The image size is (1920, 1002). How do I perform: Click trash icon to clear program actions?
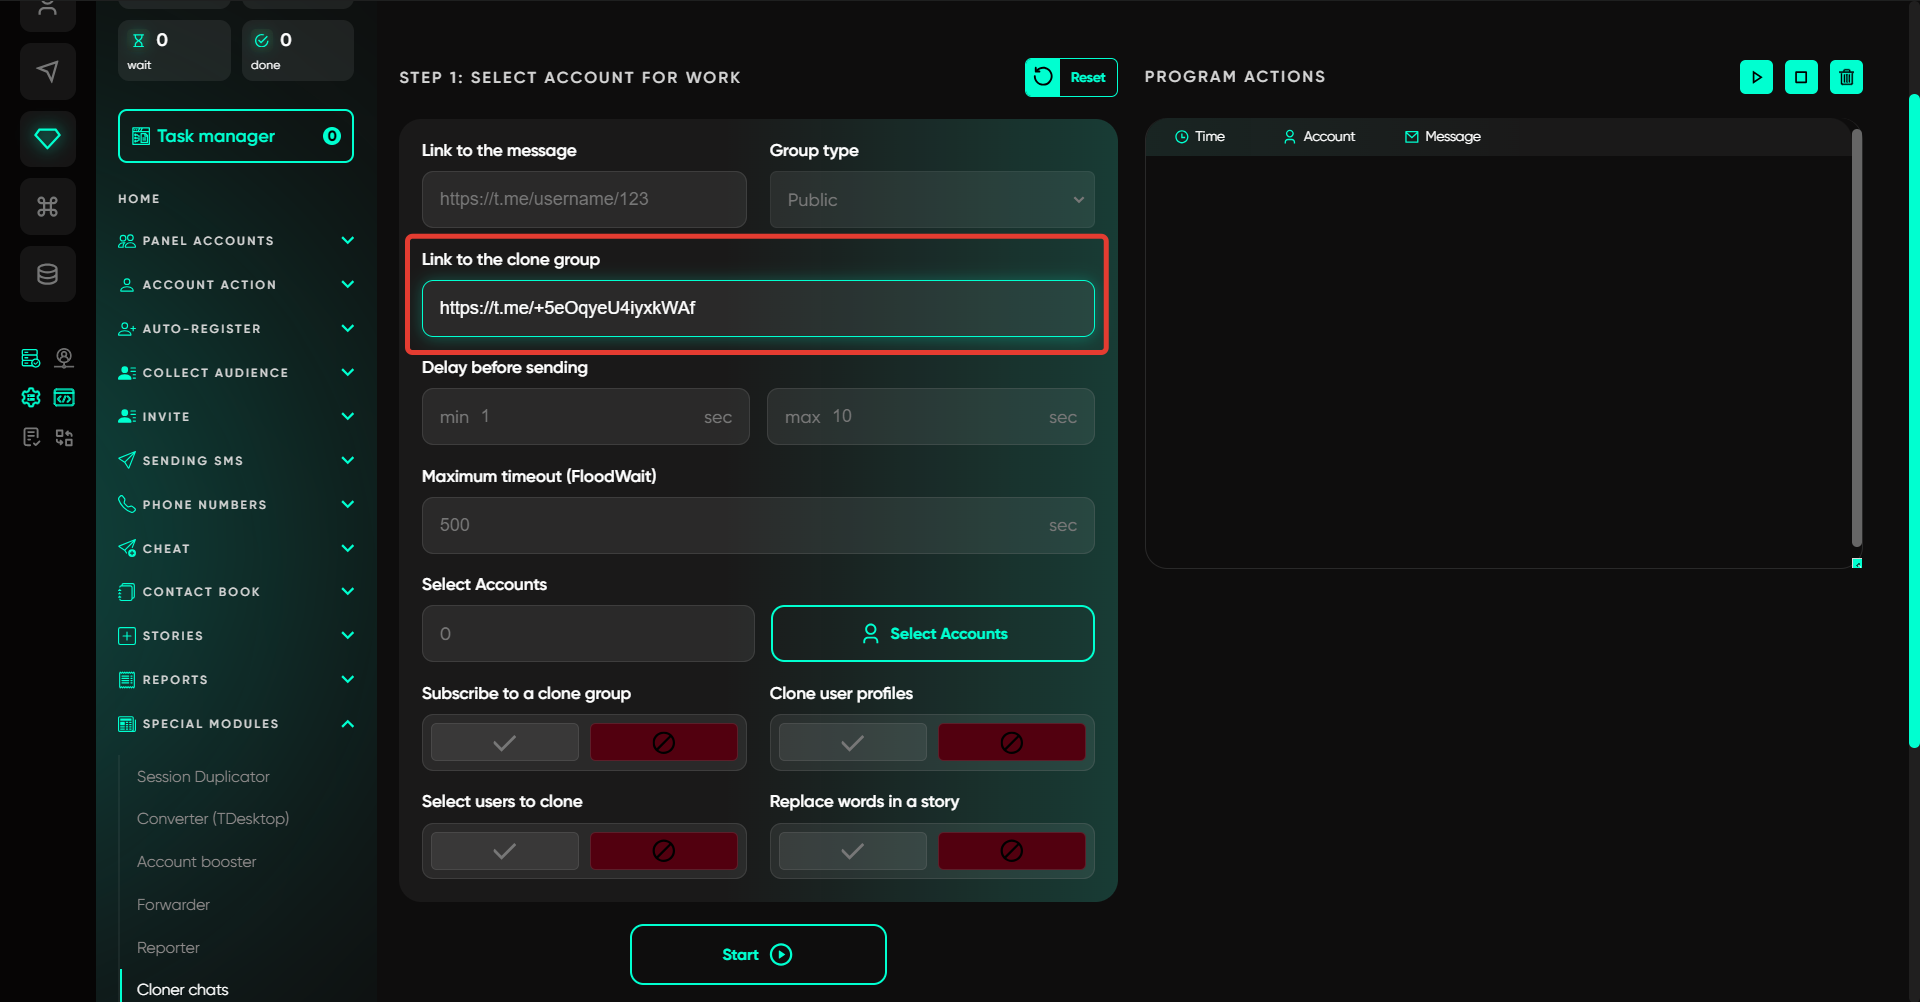(x=1846, y=77)
